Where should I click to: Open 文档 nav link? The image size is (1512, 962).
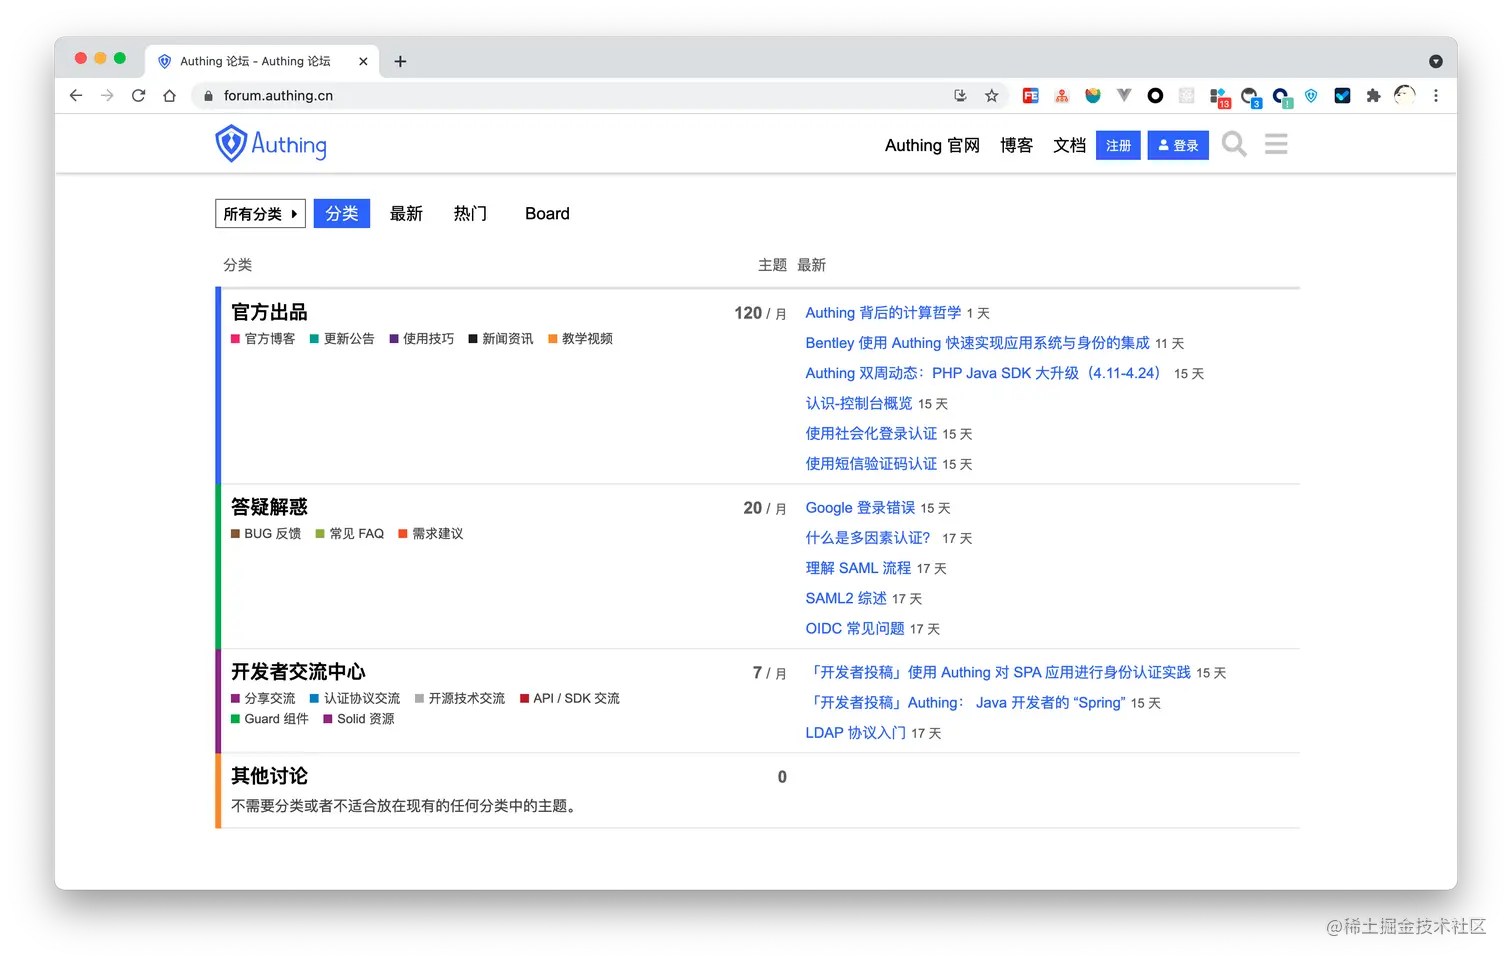click(1069, 146)
